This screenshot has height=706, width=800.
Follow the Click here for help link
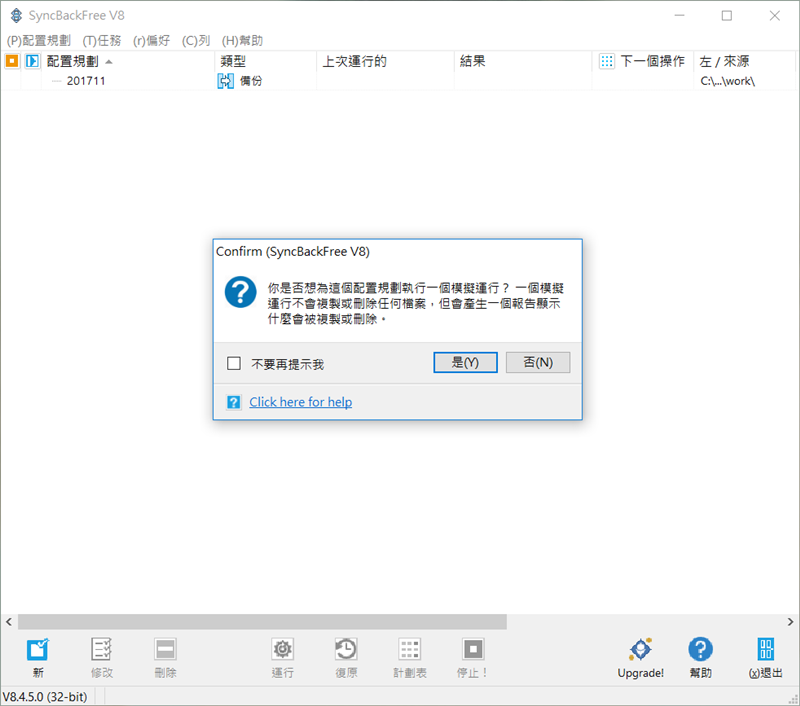(x=301, y=402)
